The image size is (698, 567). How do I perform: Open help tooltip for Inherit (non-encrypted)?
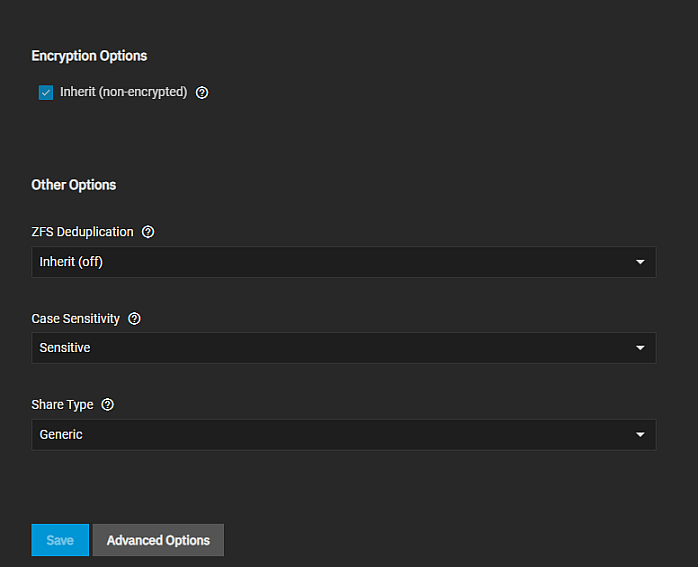(202, 93)
